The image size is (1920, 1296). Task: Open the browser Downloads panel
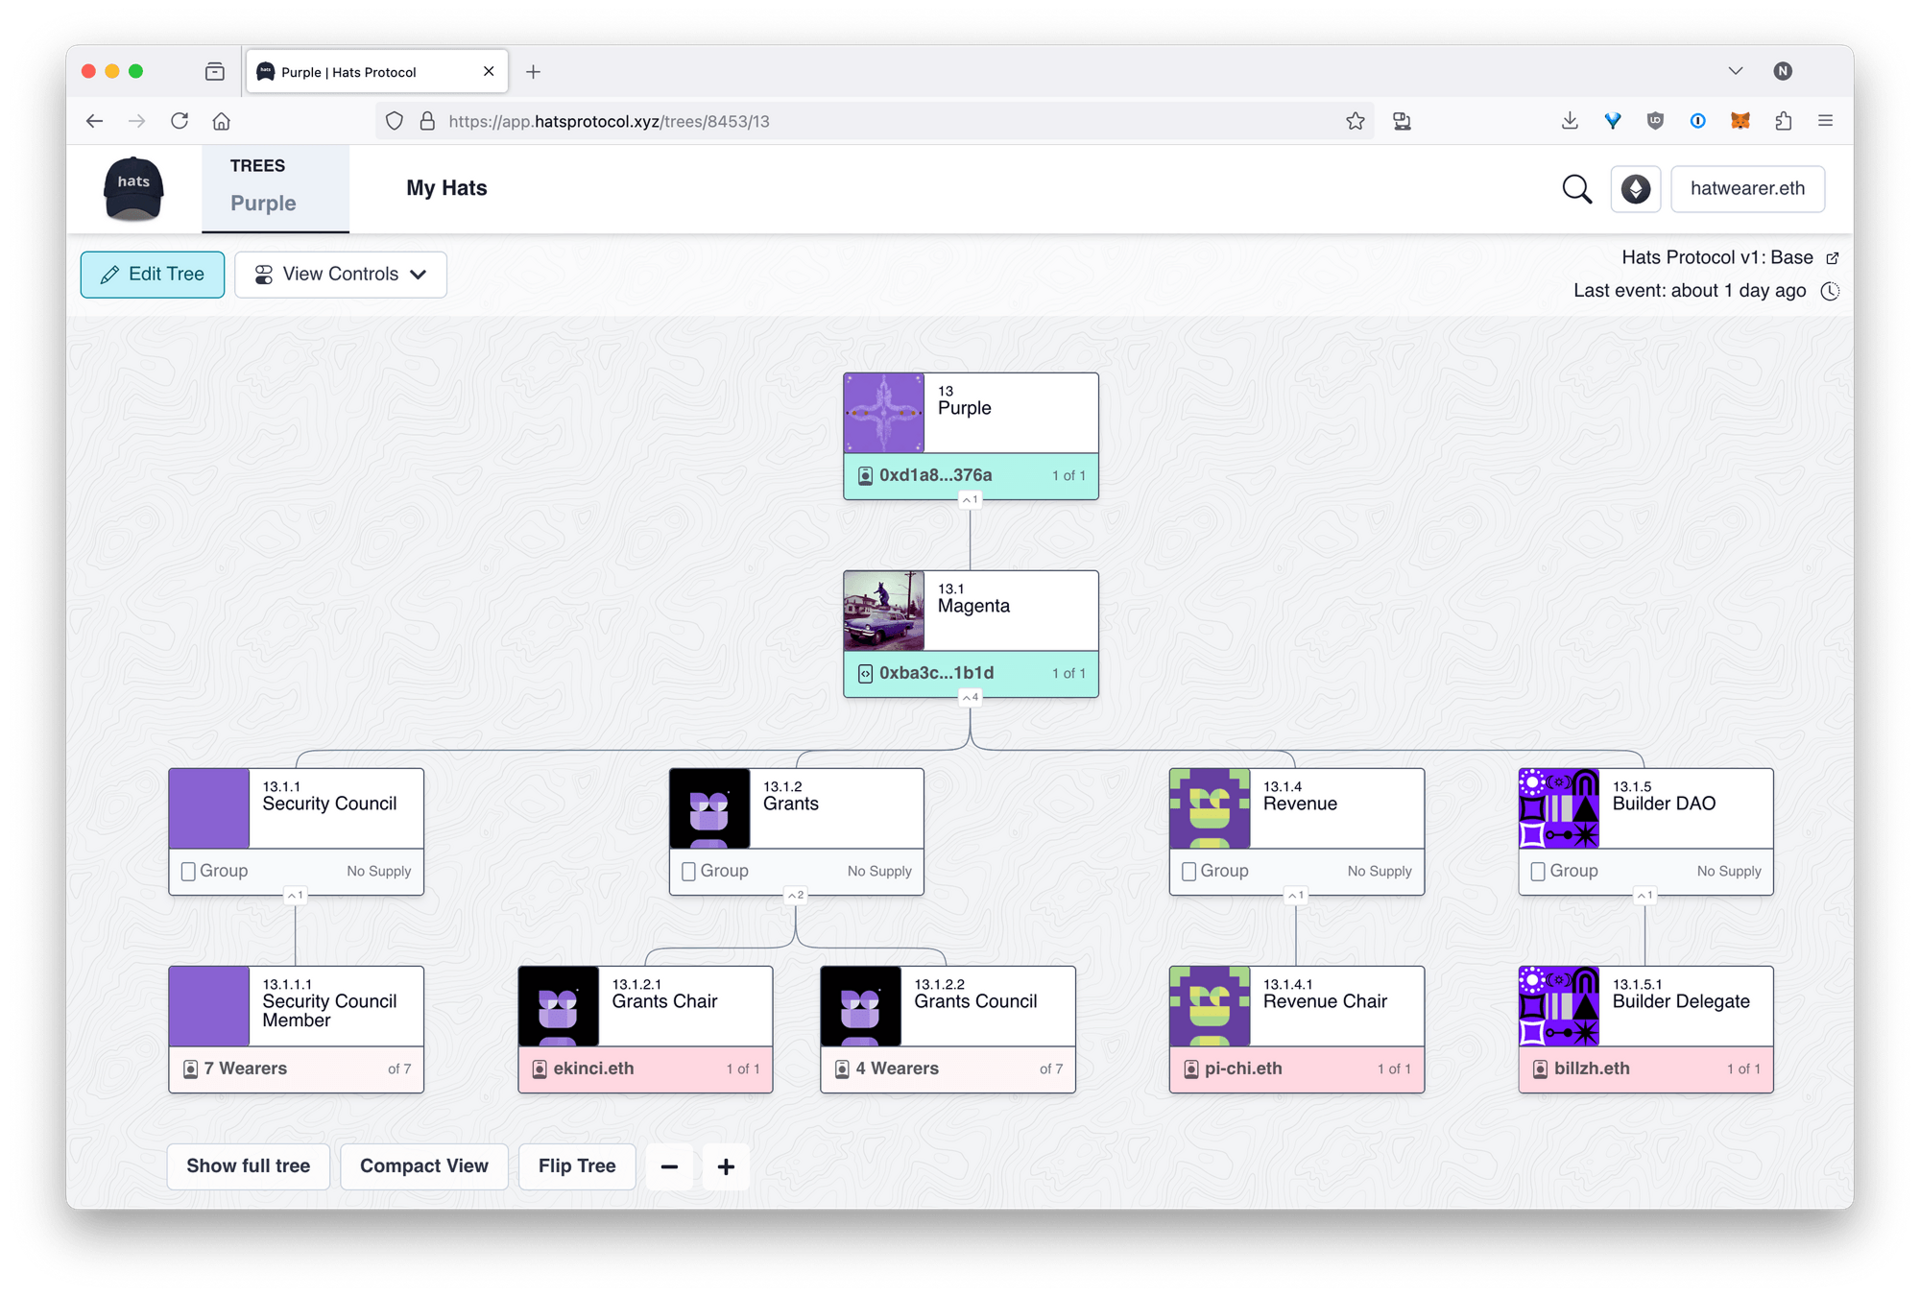point(1570,120)
